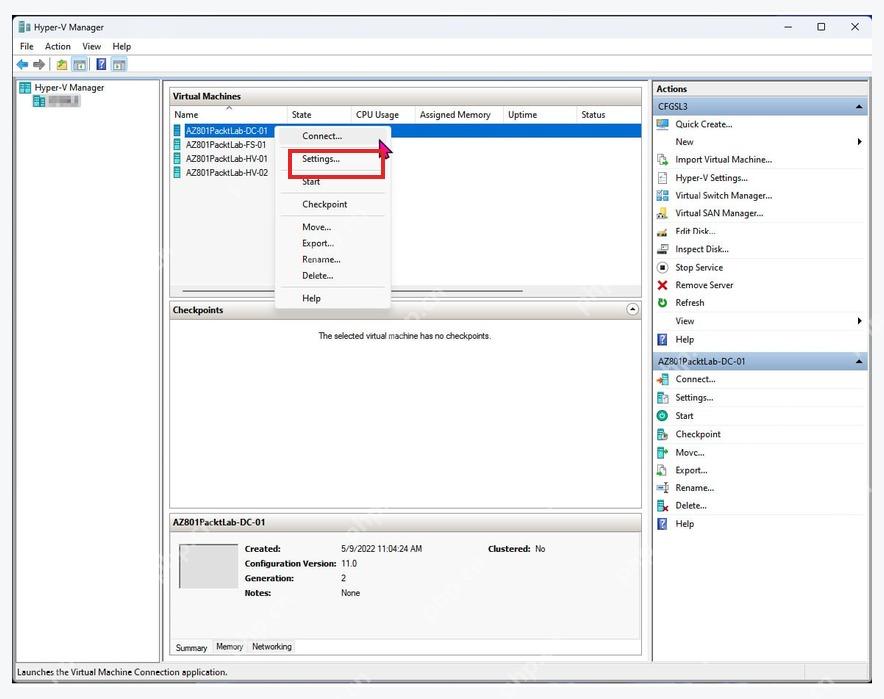Click the Import Virtual Machine icon
884x699 pixels.
click(x=662, y=160)
